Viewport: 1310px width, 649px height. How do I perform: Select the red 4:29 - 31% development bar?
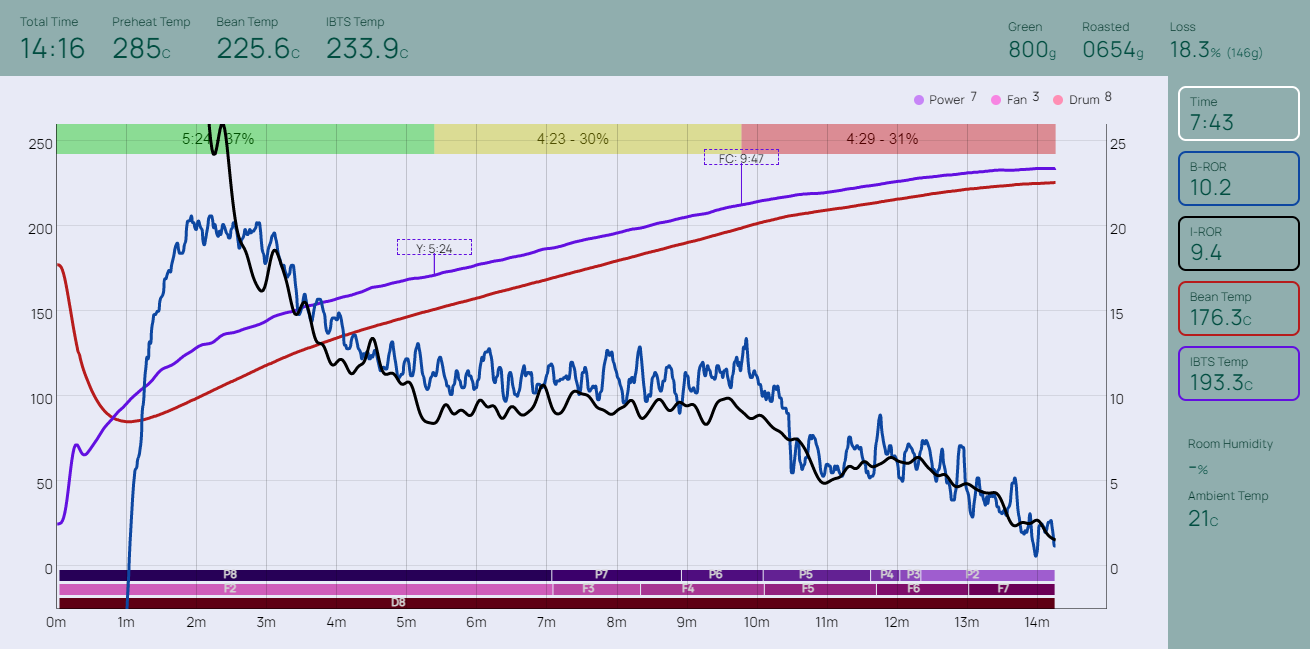tap(898, 139)
